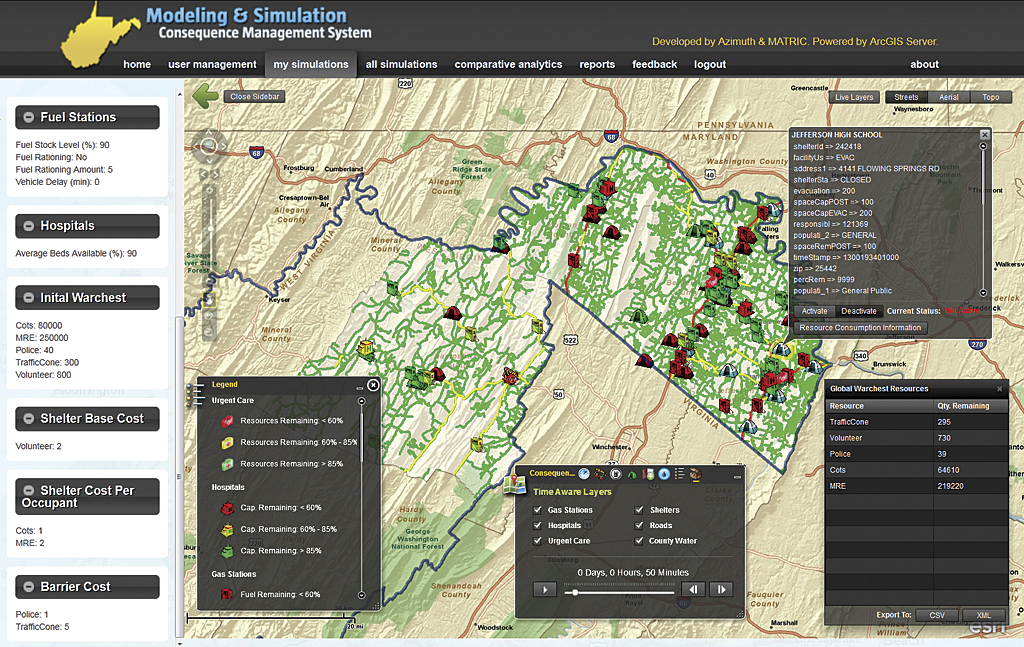Viewport: 1024px width, 647px height.
Task: Click the compass gauge icon in Consequence toolbar
Action: point(584,473)
